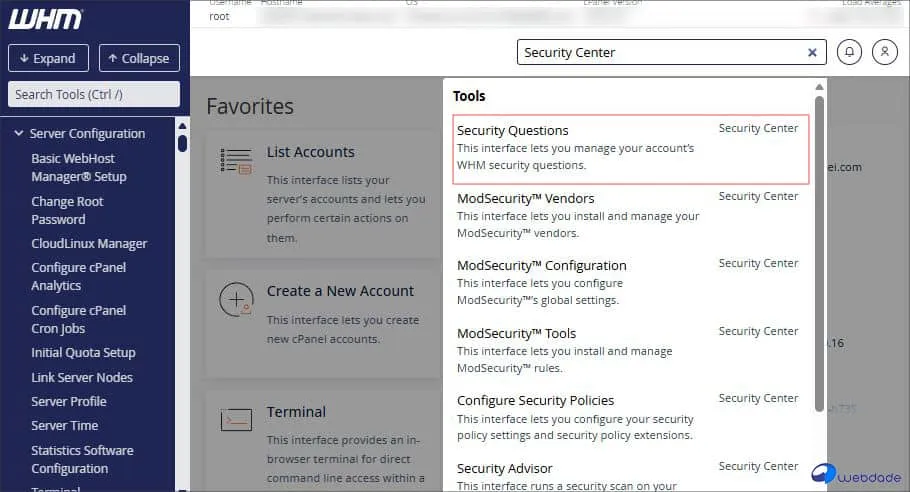Select Security Questions search result
The width and height of the screenshot is (910, 492).
point(631,150)
